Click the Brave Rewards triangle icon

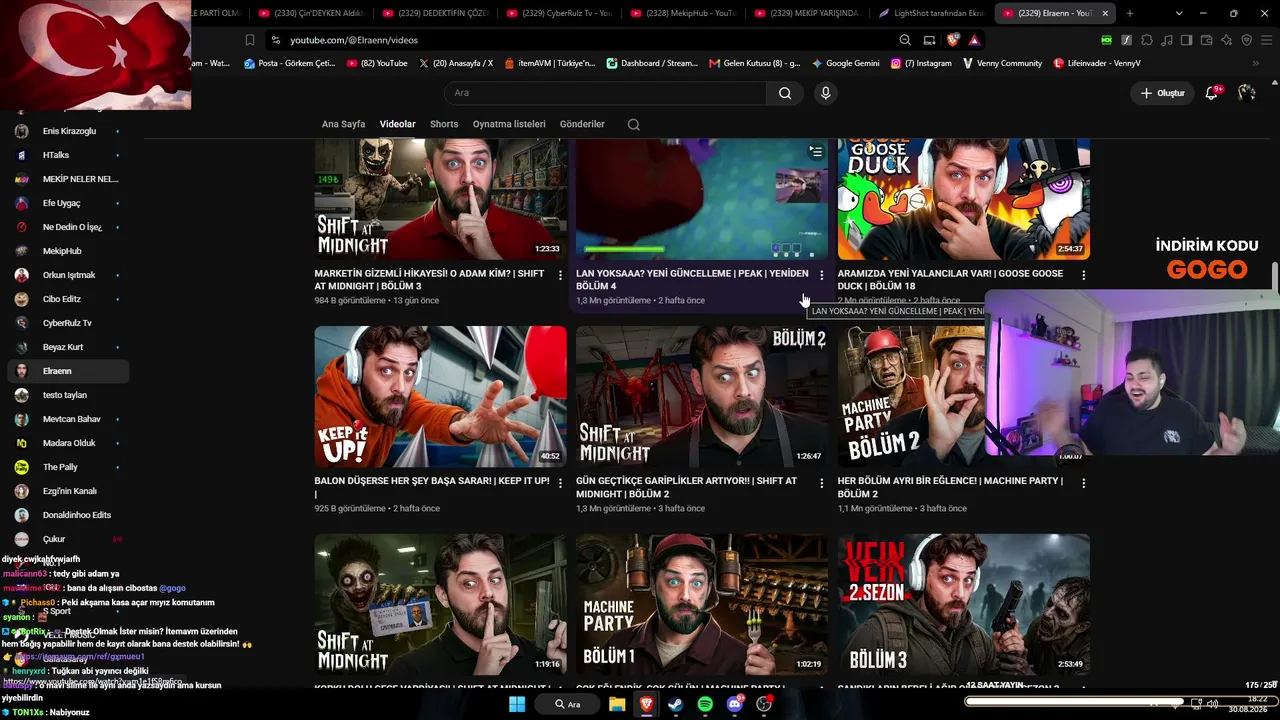click(974, 40)
